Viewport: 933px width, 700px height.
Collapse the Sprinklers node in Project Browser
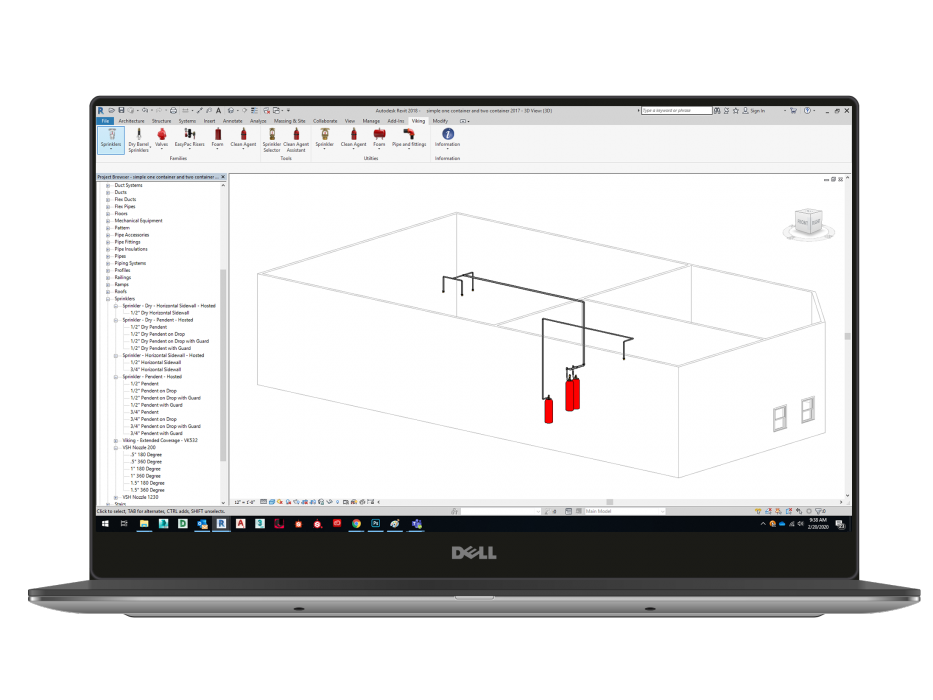pos(108,299)
